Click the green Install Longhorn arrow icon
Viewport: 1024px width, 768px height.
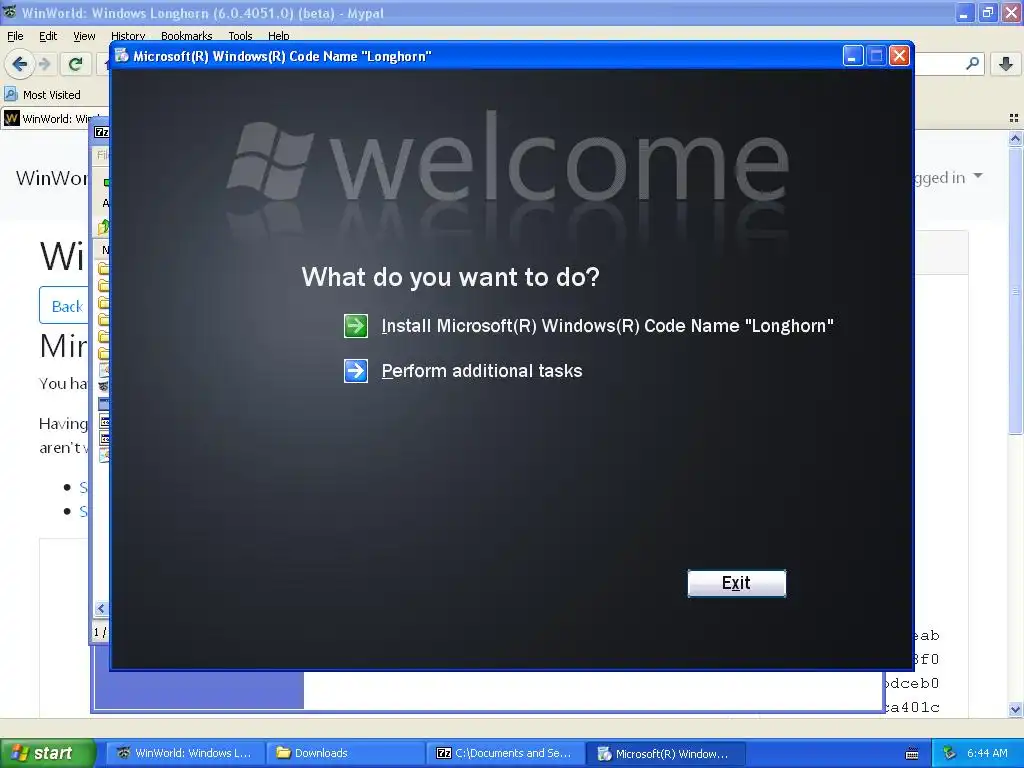click(x=356, y=325)
